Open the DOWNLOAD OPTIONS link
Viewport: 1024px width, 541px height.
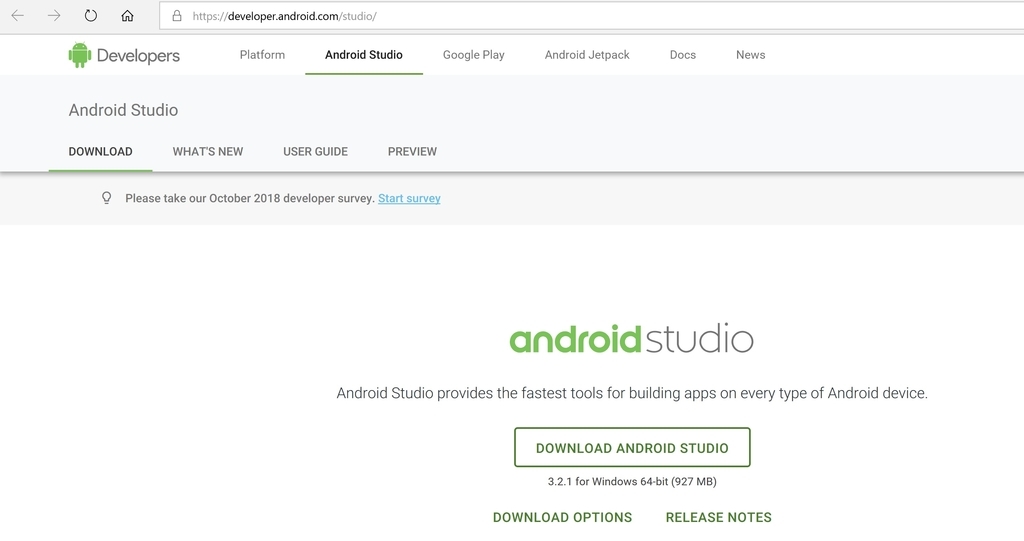(x=562, y=517)
